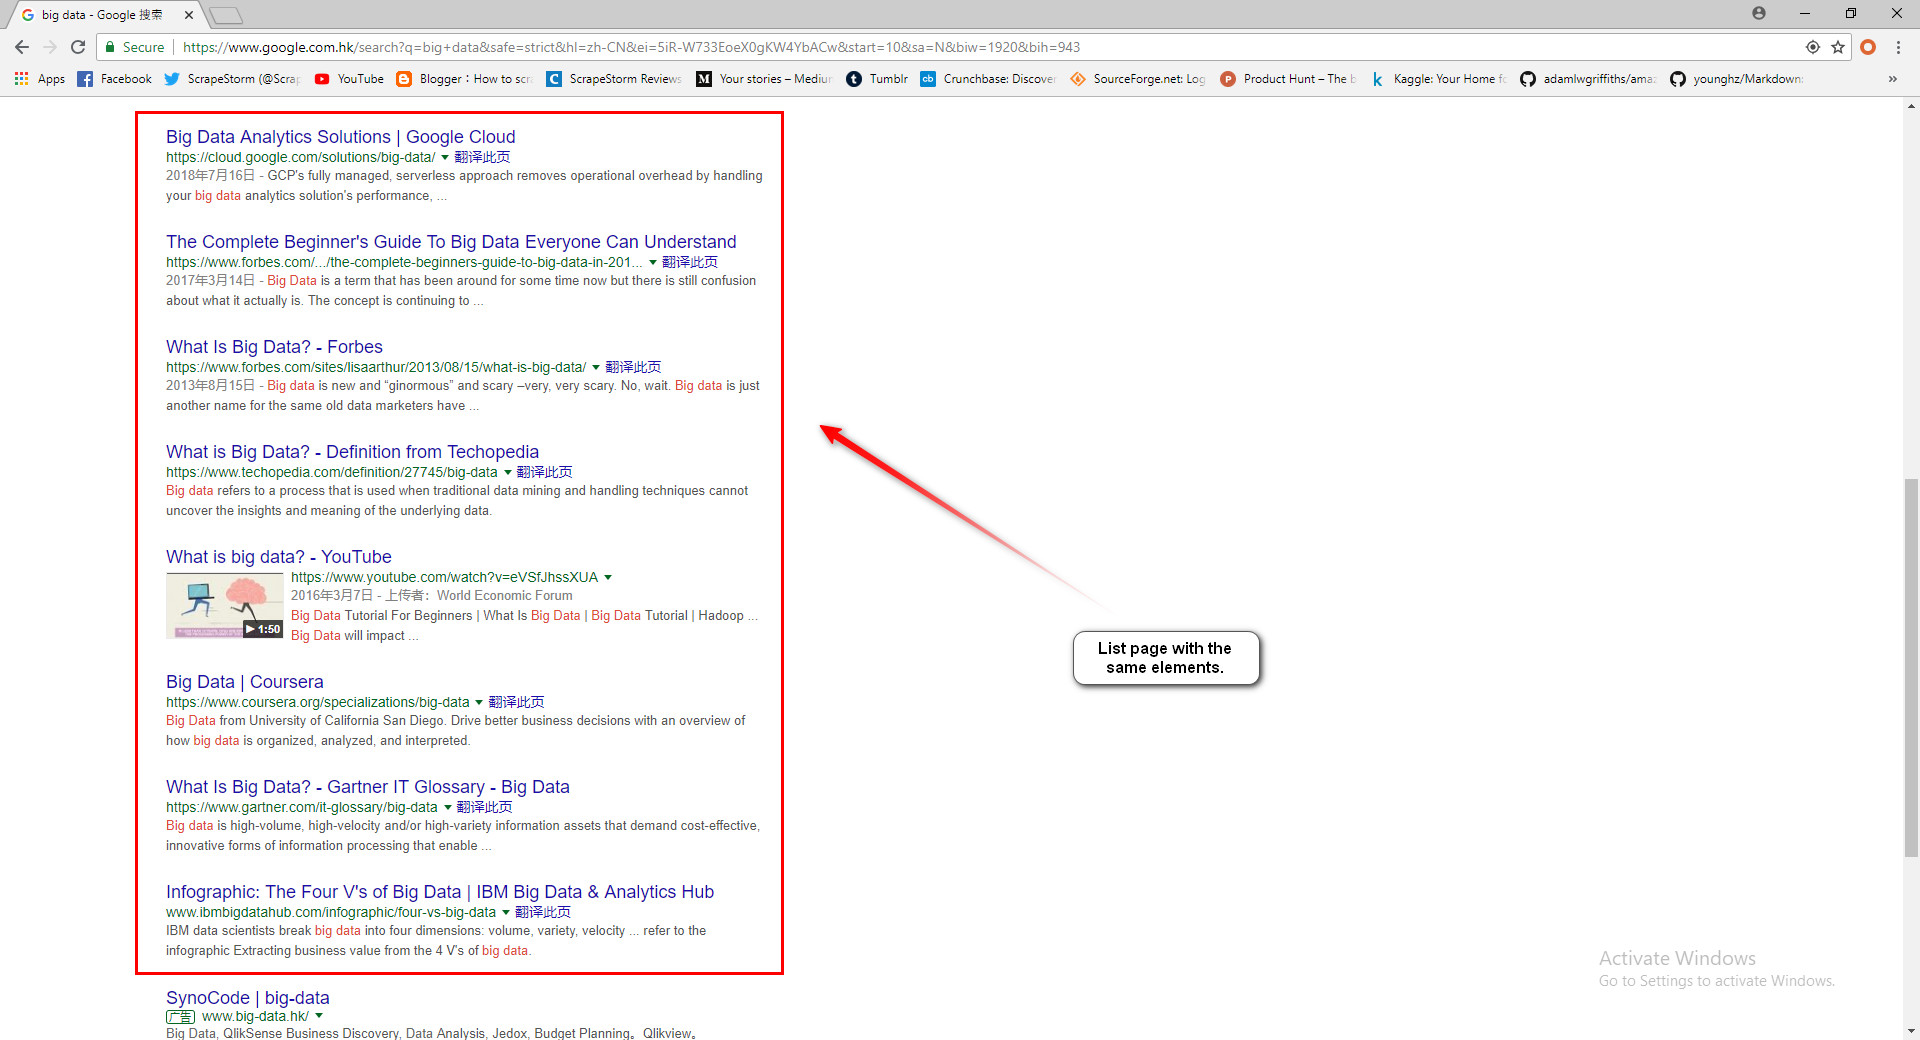Expand dropdown beside www.big-data.hk URL
This screenshot has width=1920, height=1040.
(x=319, y=1016)
